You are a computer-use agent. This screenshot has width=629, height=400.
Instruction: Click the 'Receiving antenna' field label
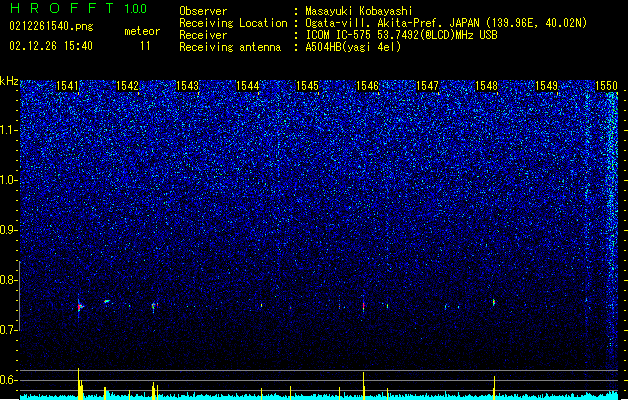[230, 47]
